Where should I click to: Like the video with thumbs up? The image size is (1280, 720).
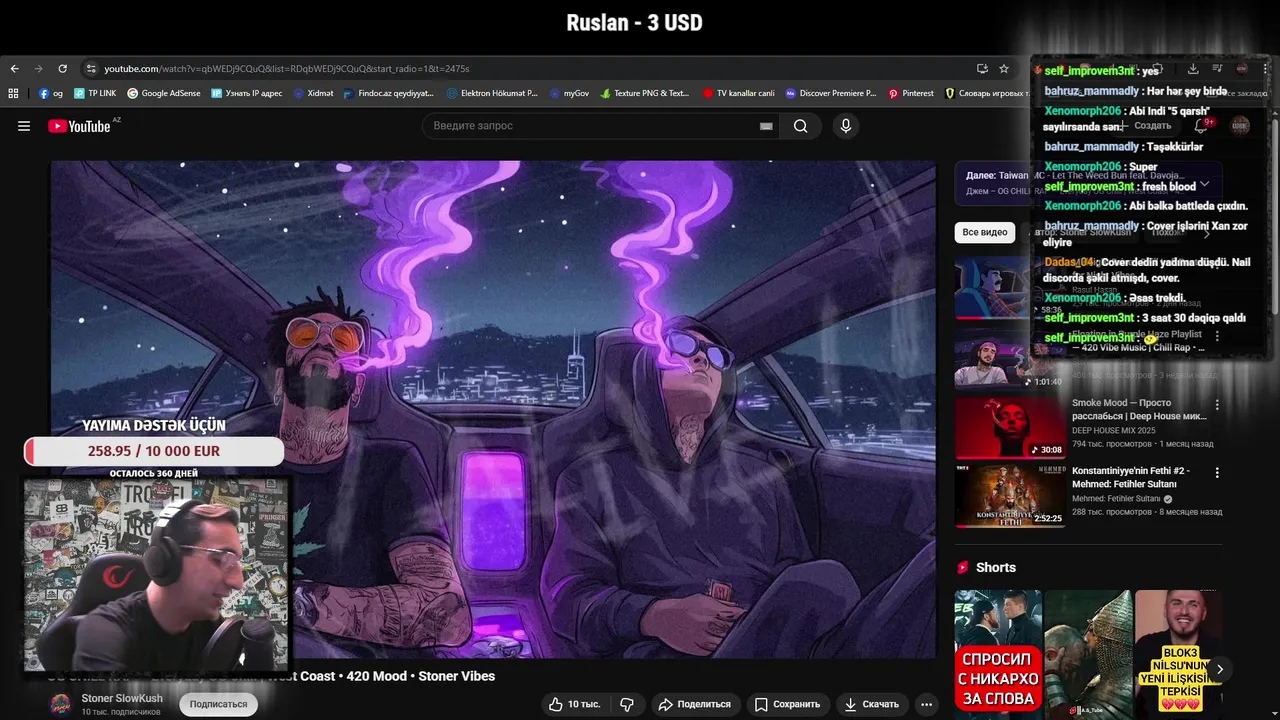(x=575, y=704)
